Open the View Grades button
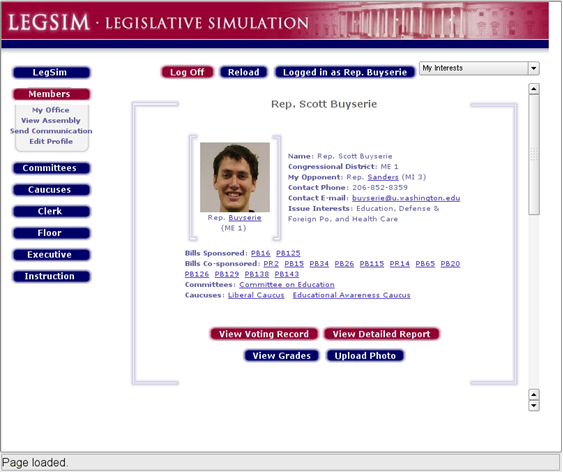 pyautogui.click(x=282, y=355)
